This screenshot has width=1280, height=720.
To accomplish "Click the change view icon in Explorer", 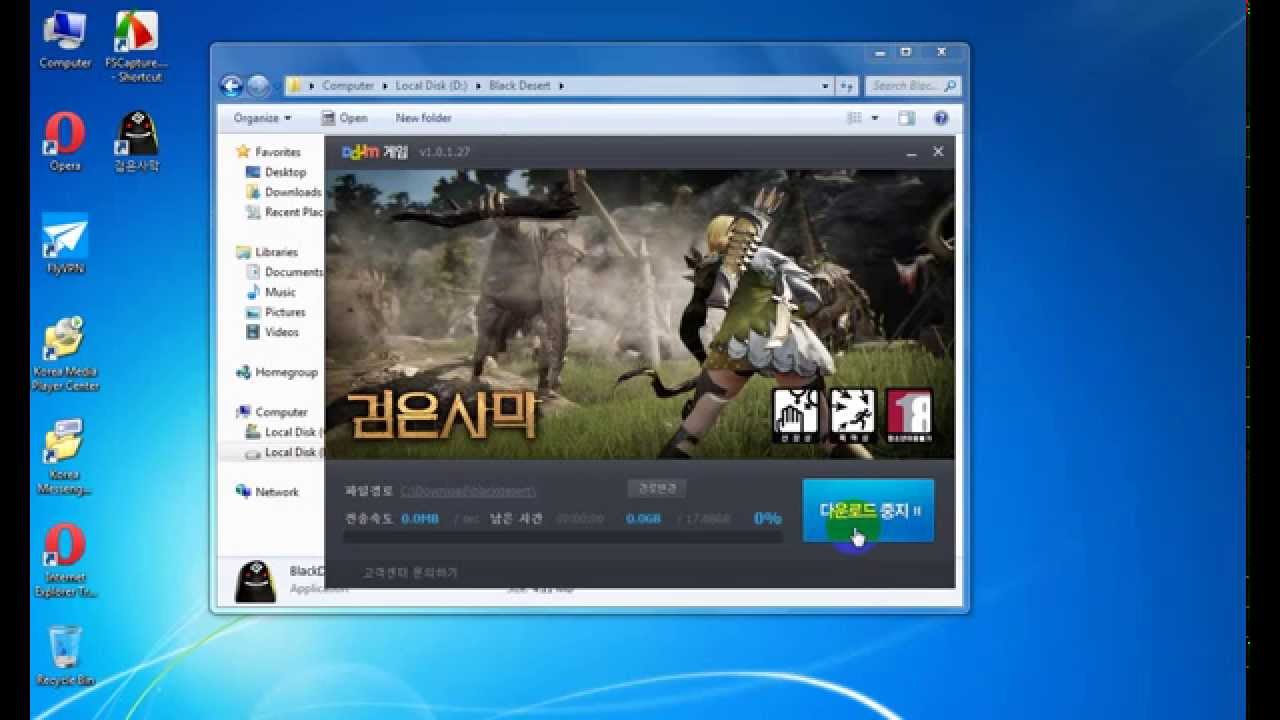I will [x=855, y=118].
